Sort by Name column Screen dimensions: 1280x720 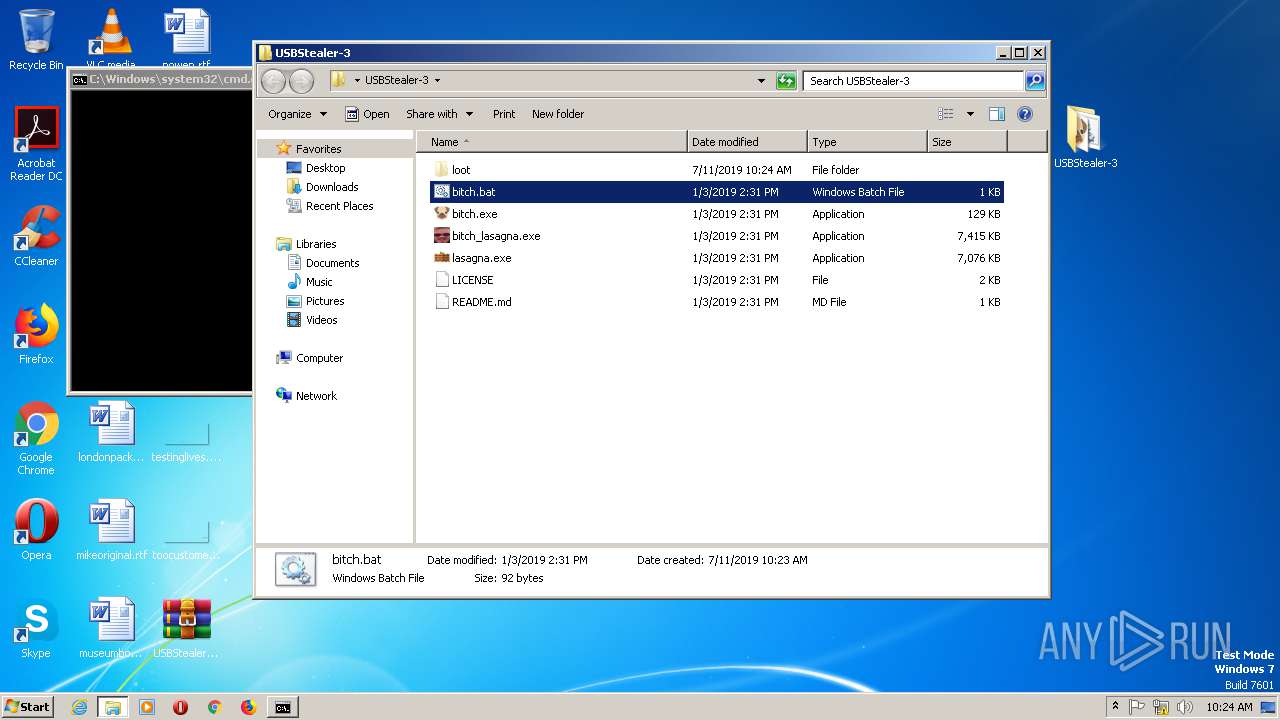(552, 142)
